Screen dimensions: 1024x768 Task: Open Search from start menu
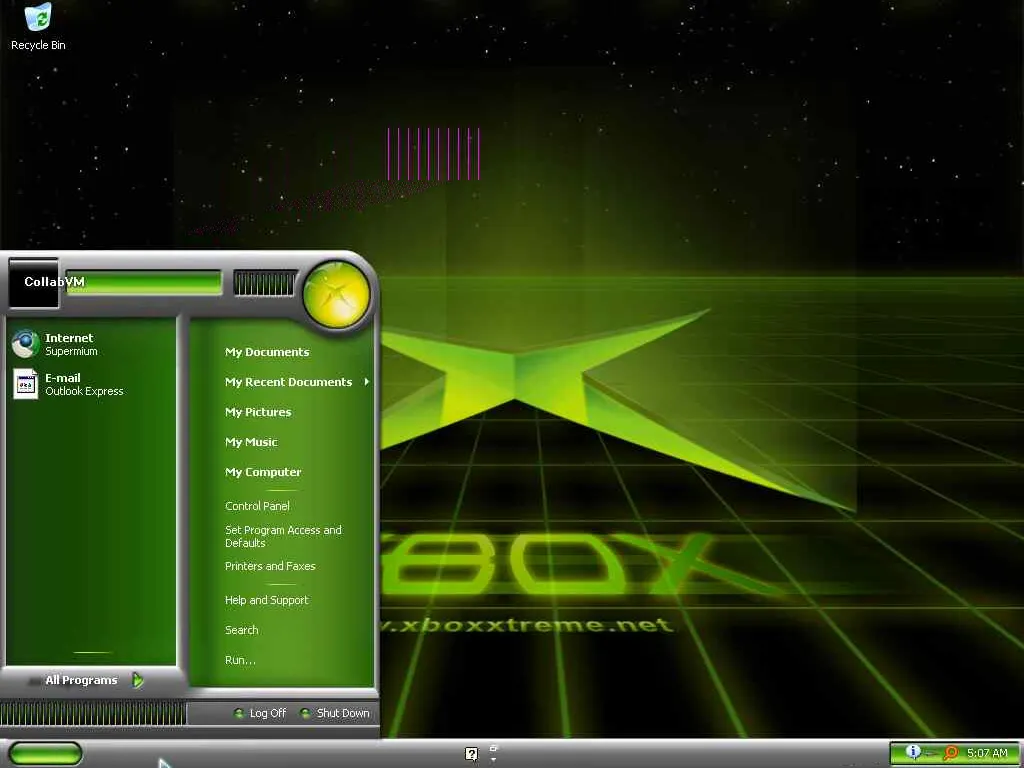coord(242,630)
